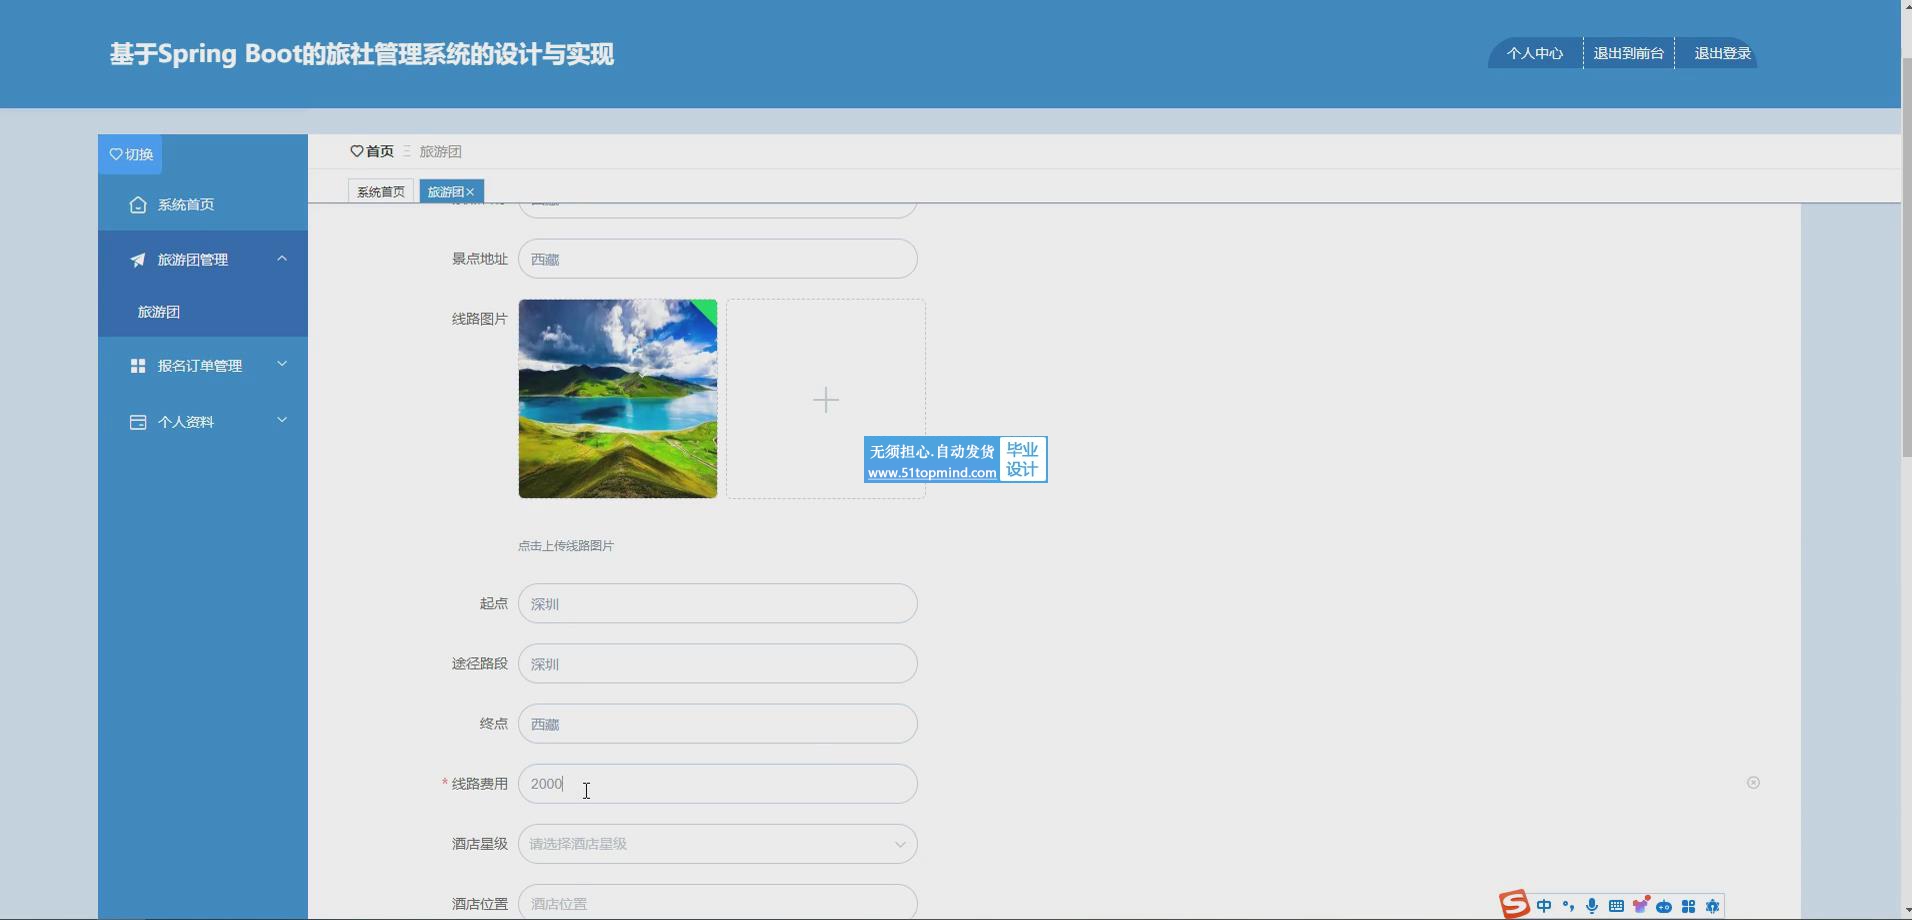Expand the 报名订单管理 menu chevron
This screenshot has height=920, width=1912.
282,364
